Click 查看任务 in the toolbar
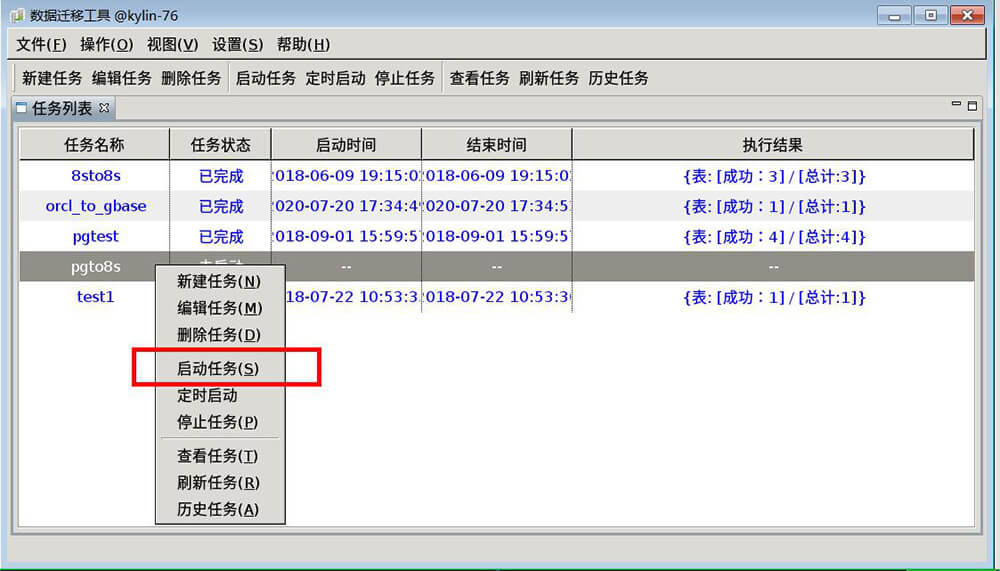Screen dimensions: 1000x571 (x=480, y=78)
